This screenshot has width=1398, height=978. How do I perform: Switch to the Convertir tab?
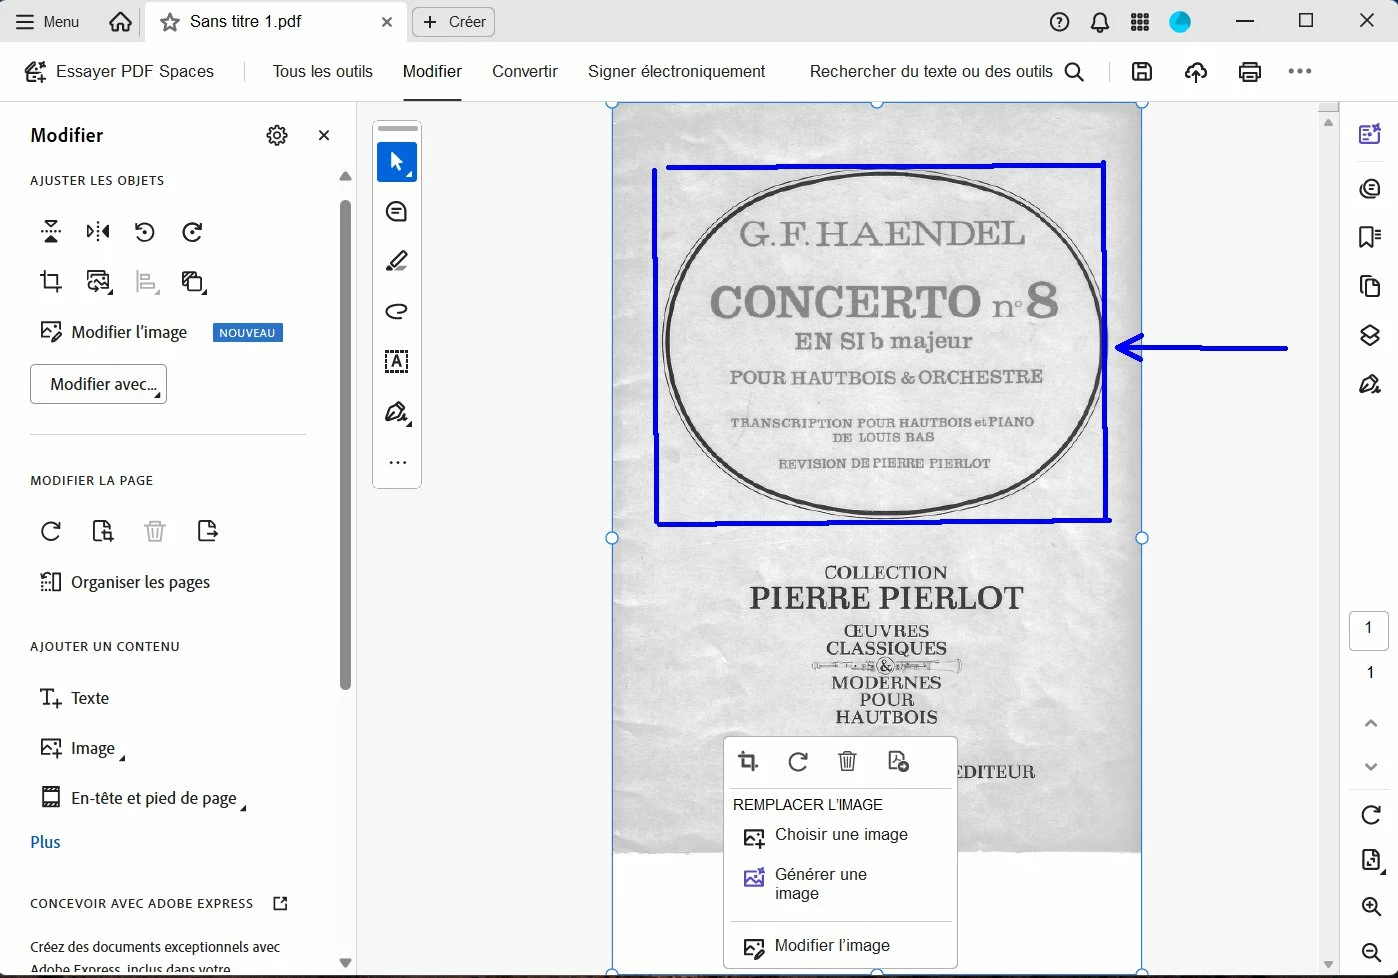pyautogui.click(x=525, y=71)
